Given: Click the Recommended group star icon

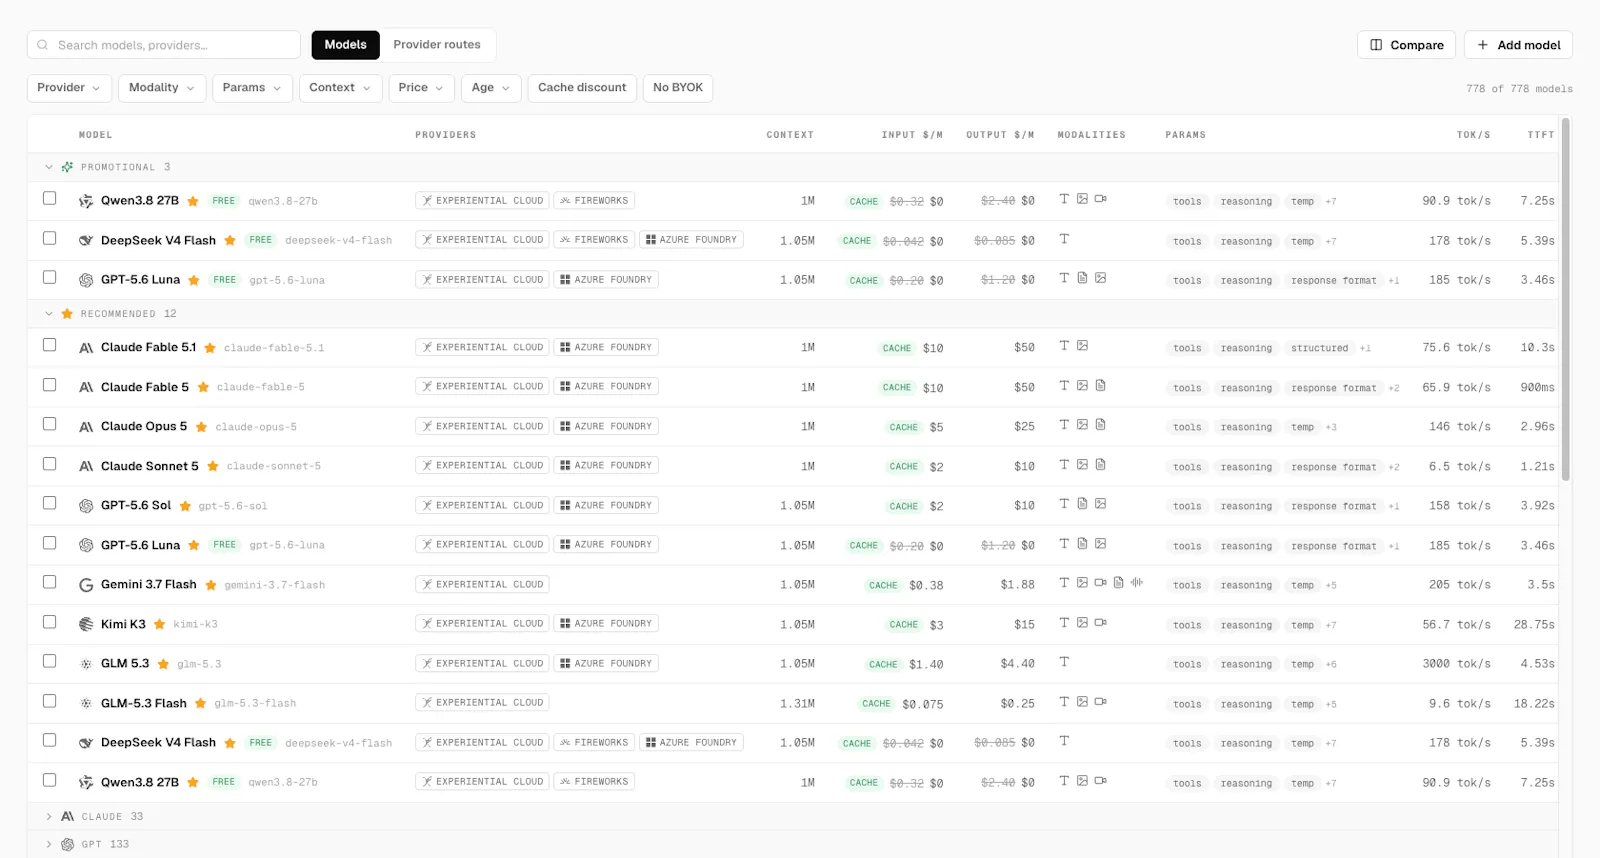Looking at the screenshot, I should tap(67, 314).
